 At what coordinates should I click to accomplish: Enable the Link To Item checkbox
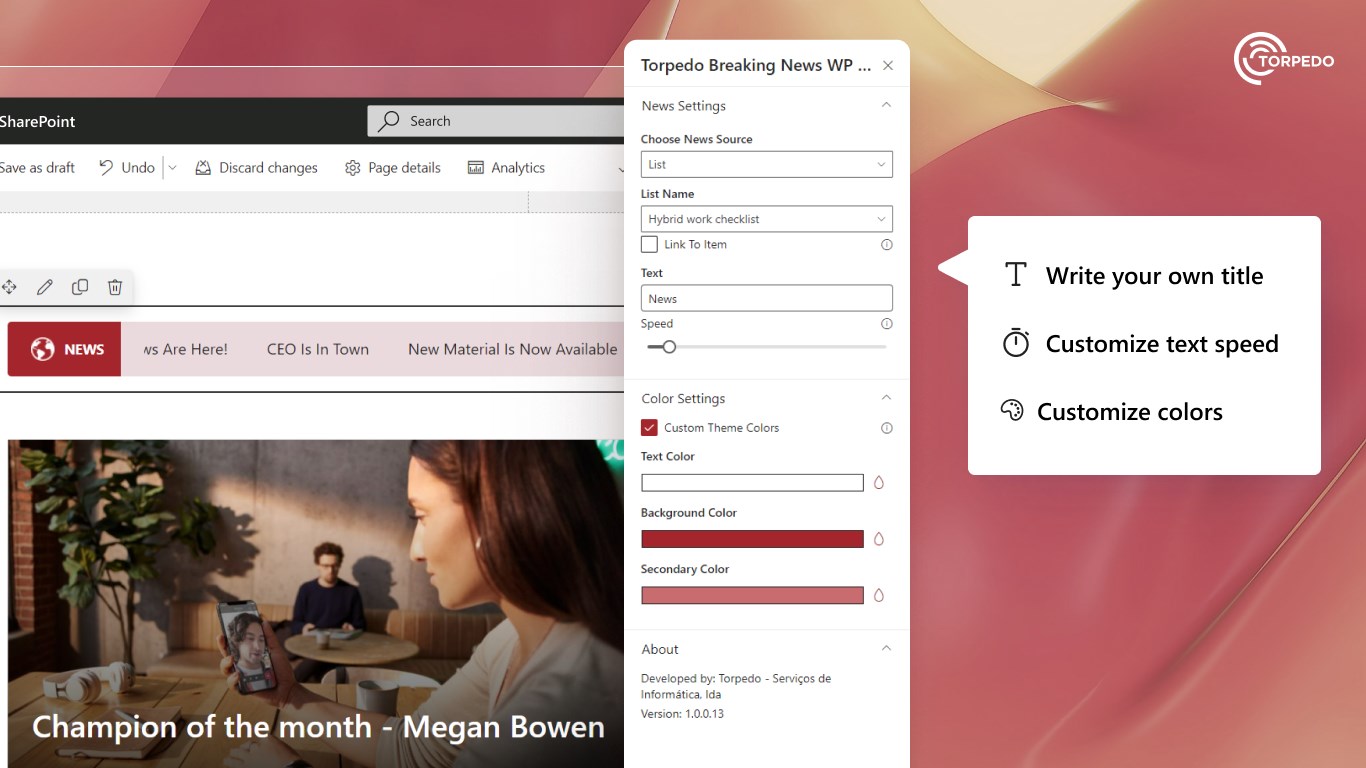[649, 244]
